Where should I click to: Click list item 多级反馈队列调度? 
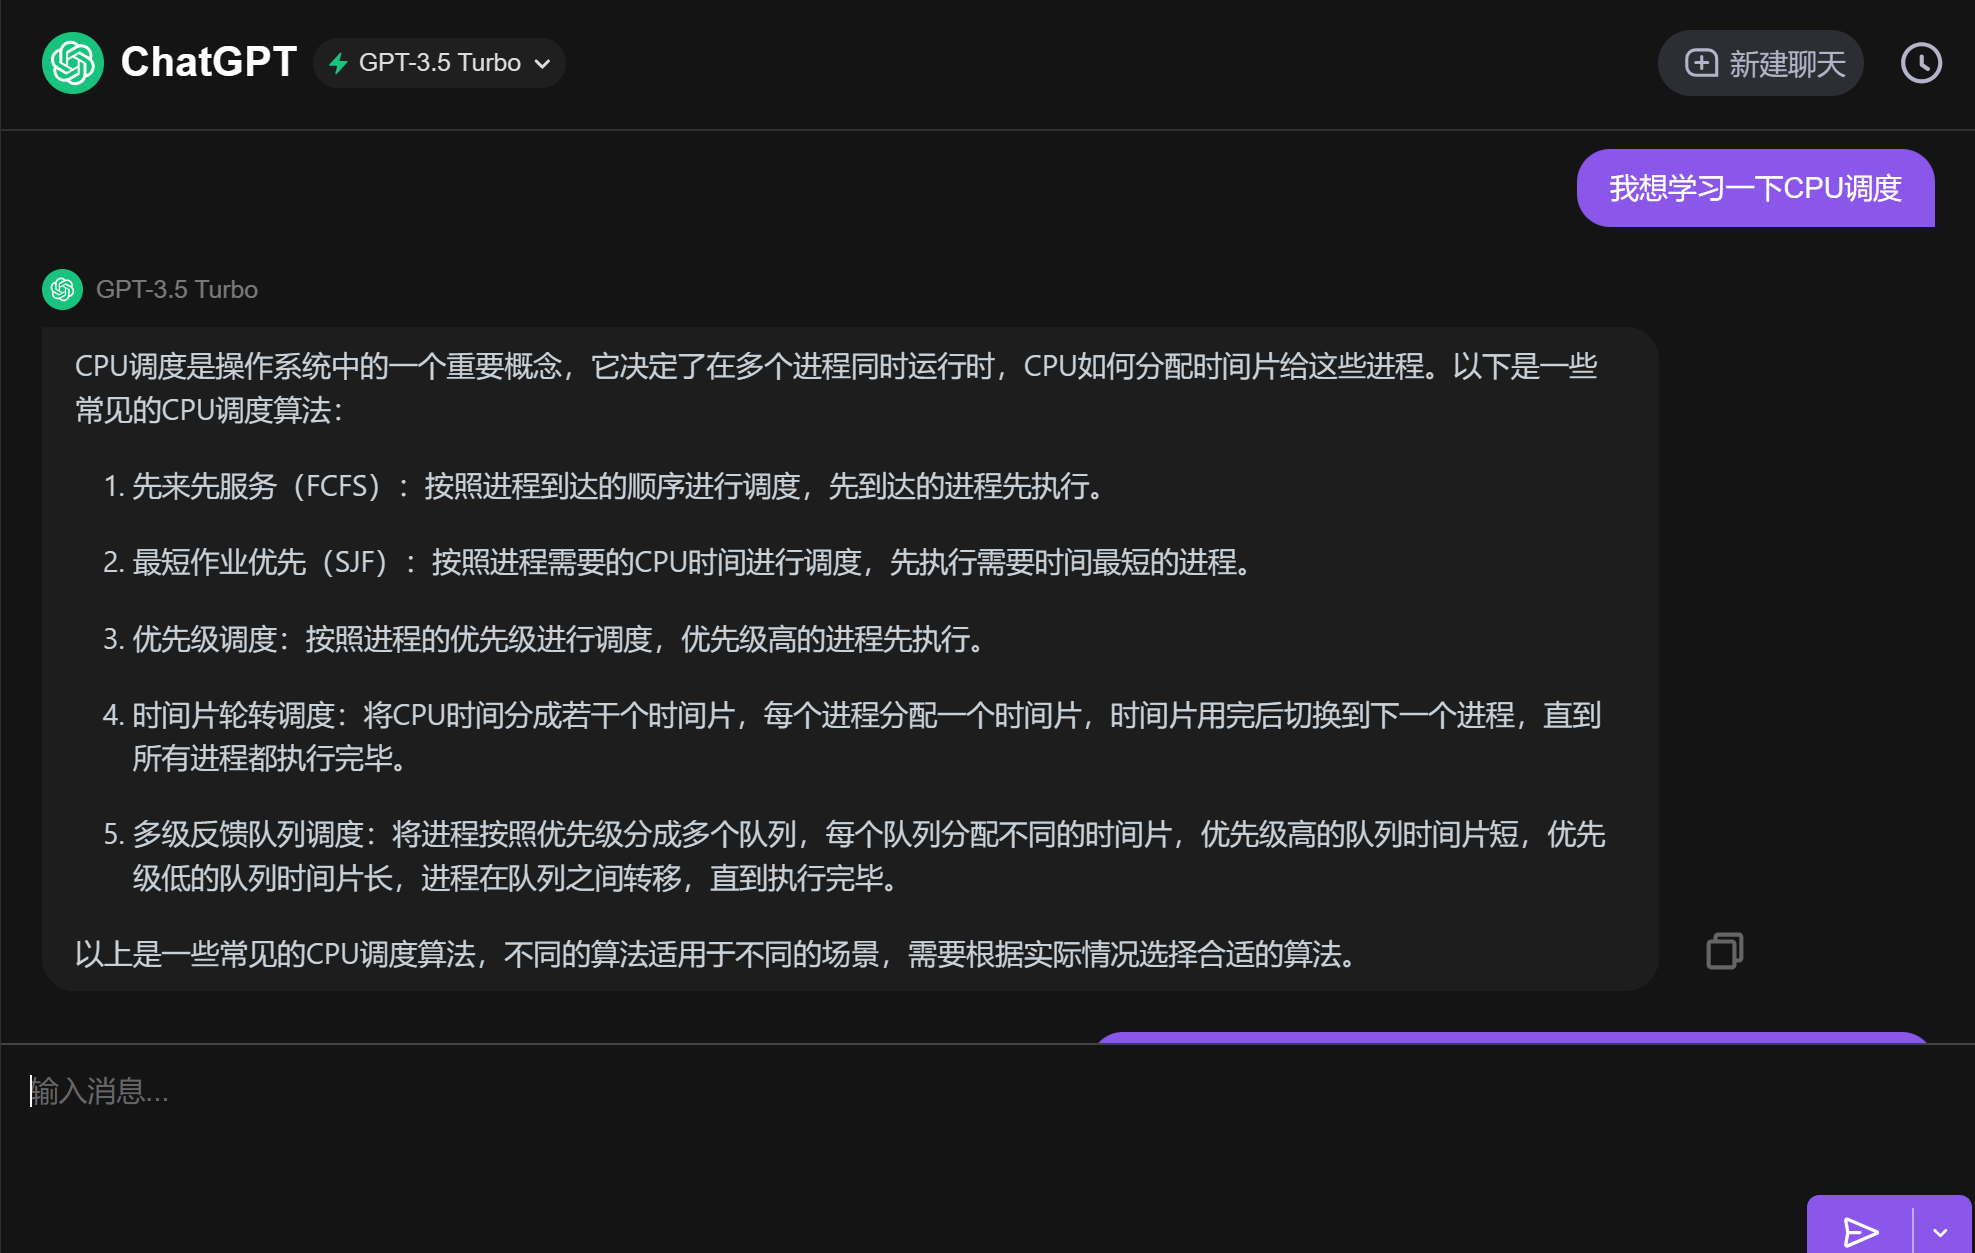[855, 856]
